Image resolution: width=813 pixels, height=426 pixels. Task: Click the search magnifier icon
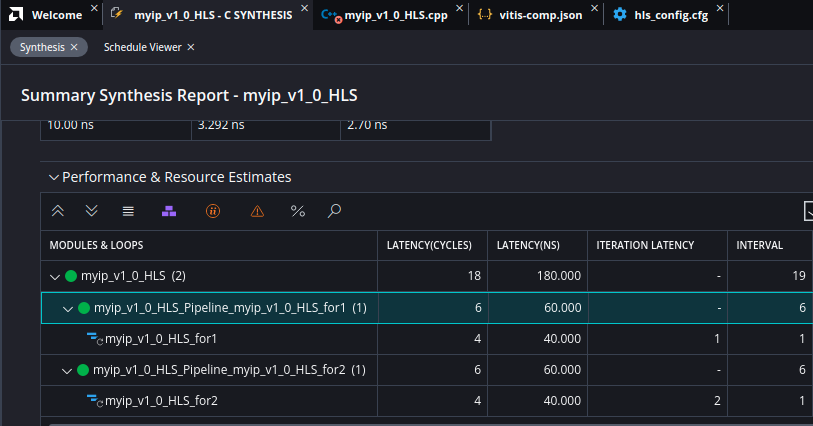pyautogui.click(x=335, y=211)
